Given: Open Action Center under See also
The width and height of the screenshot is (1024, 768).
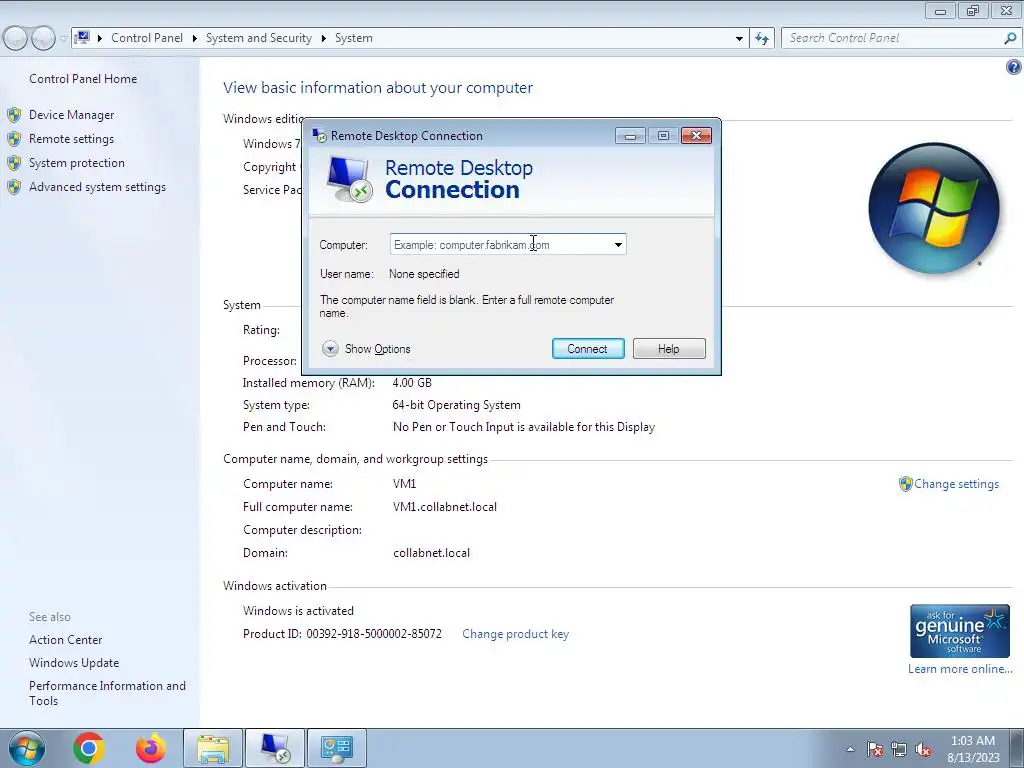Looking at the screenshot, I should point(65,640).
